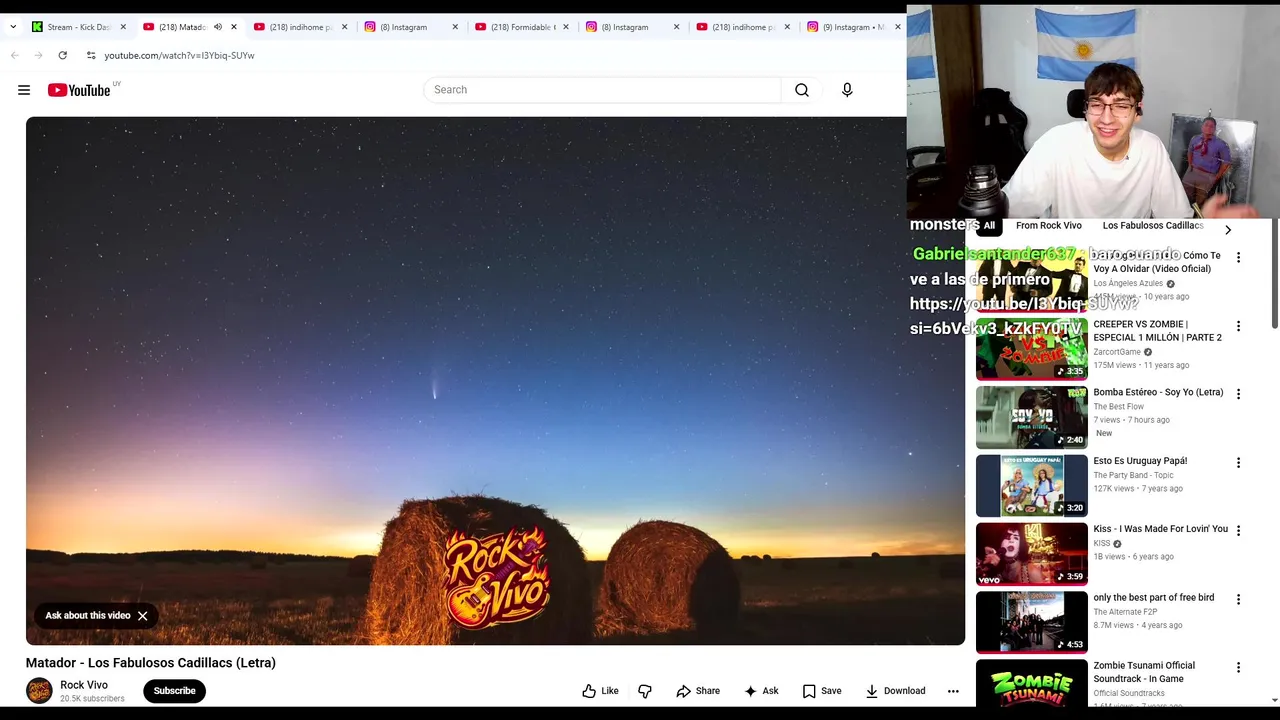This screenshot has width=1280, height=720.
Task: Click 'The Party Band - Topic' channel name
Action: [x=1133, y=475]
